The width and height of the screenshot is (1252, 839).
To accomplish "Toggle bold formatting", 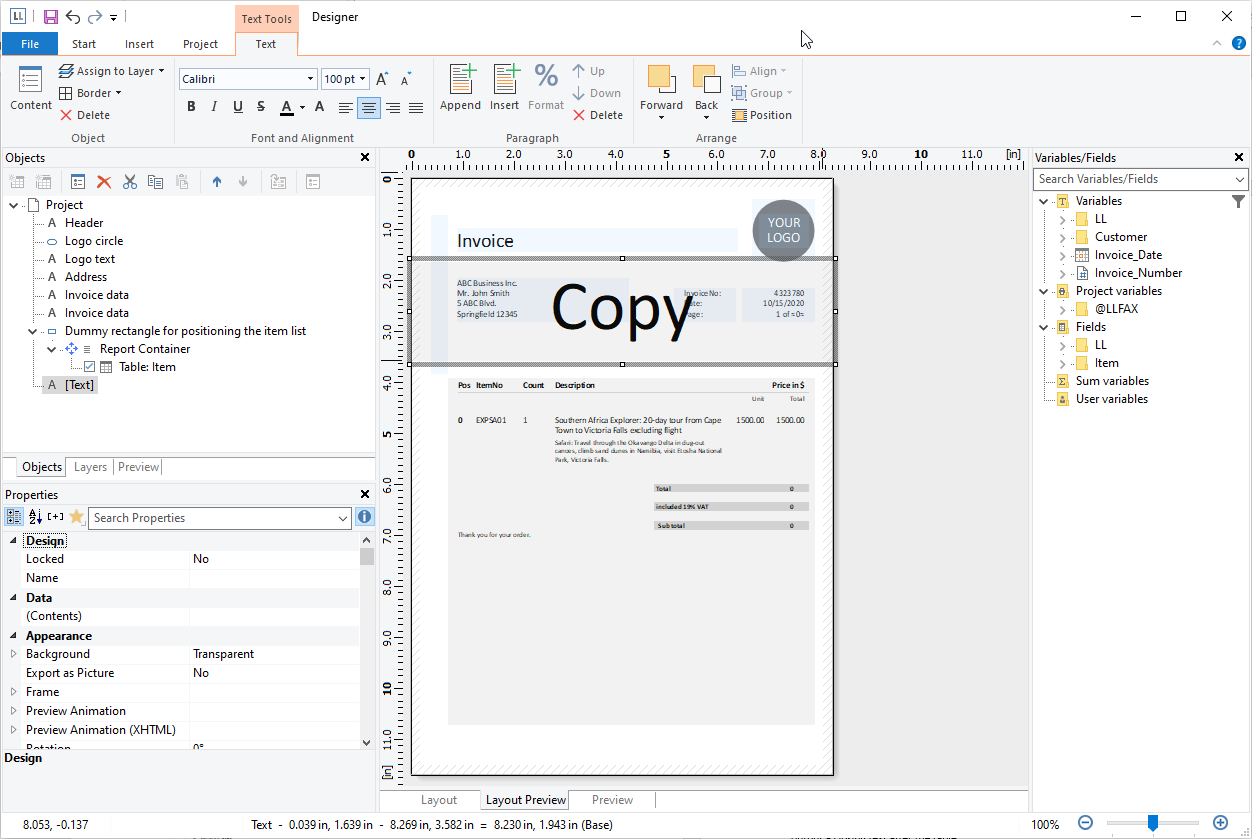I will [191, 107].
